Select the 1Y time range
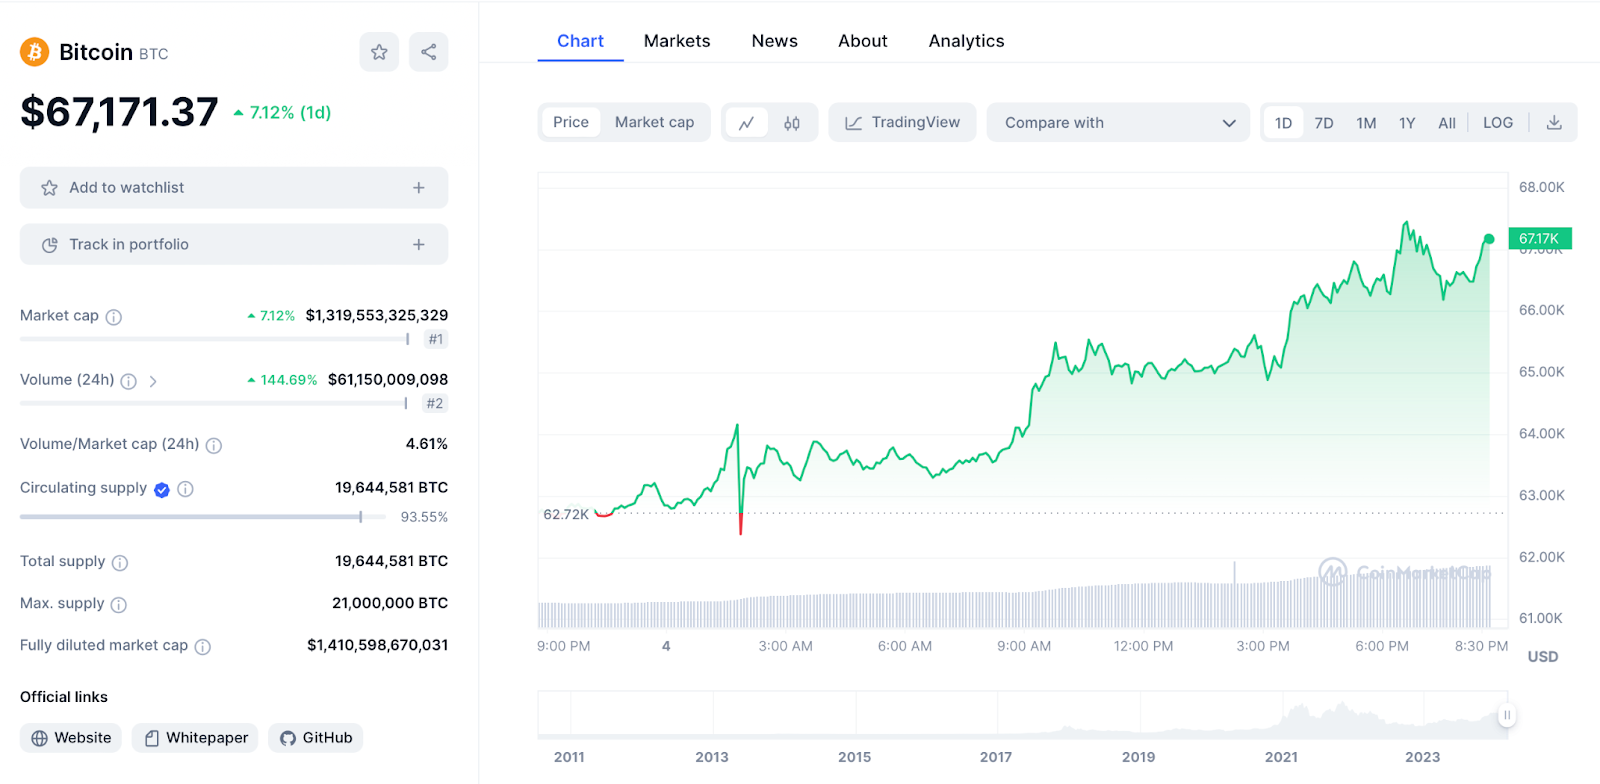Viewport: 1600px width, 784px height. pos(1407,123)
